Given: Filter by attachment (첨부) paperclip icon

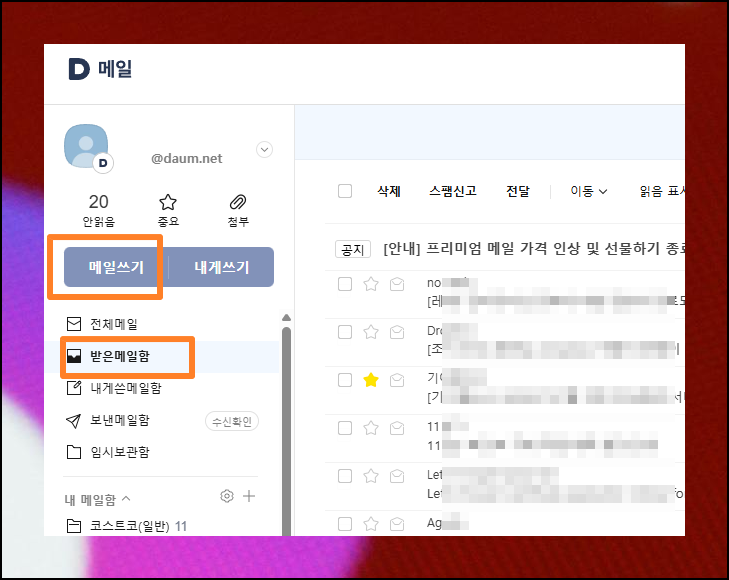Looking at the screenshot, I should 238,210.
